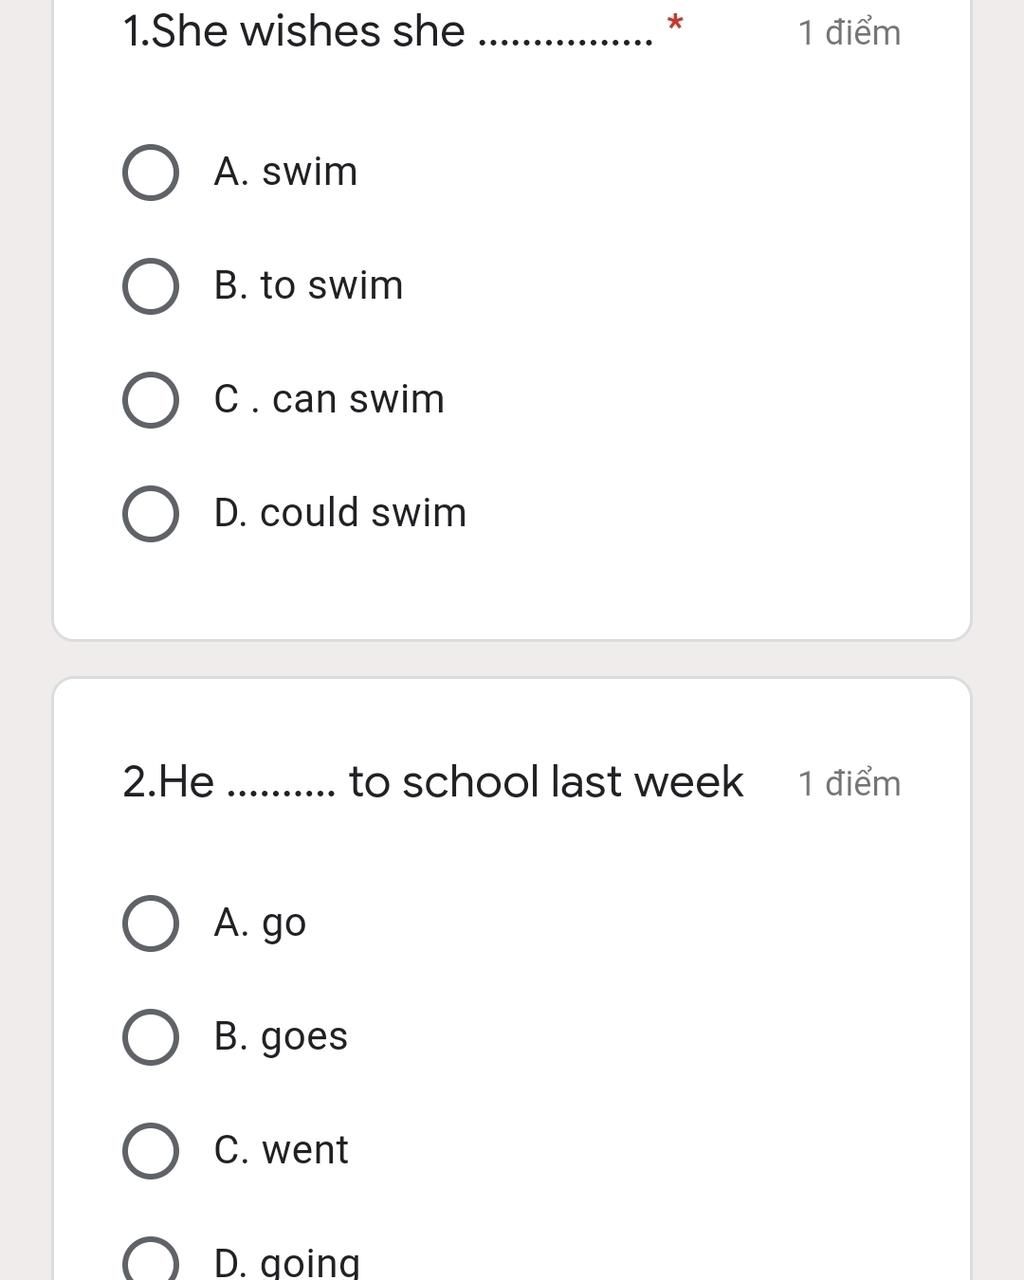The width and height of the screenshot is (1024, 1280).
Task: Pick the radio button for D. could swim
Action: 151,514
